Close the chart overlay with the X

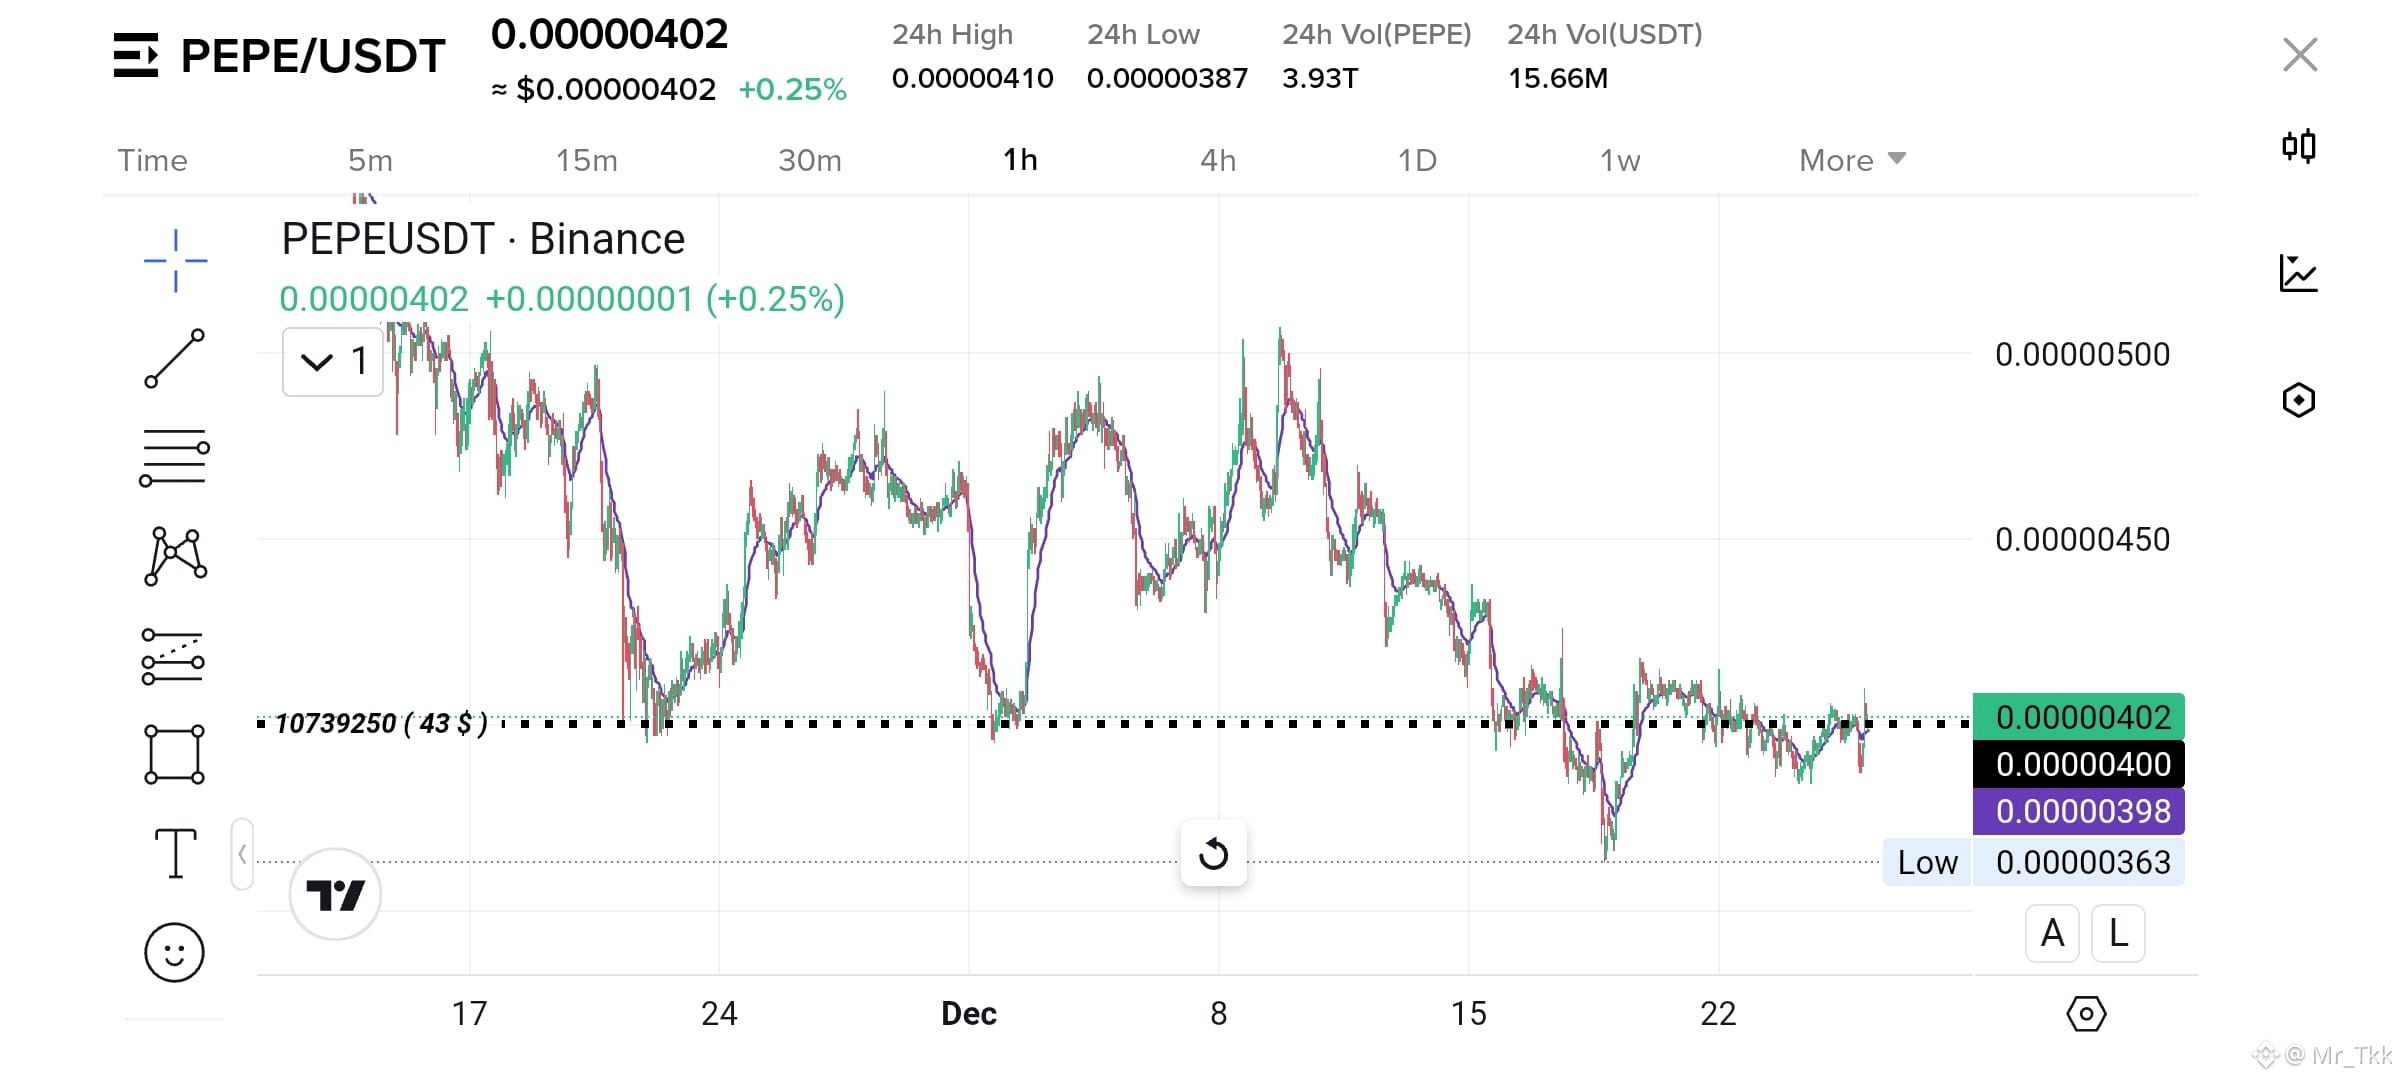(2300, 55)
